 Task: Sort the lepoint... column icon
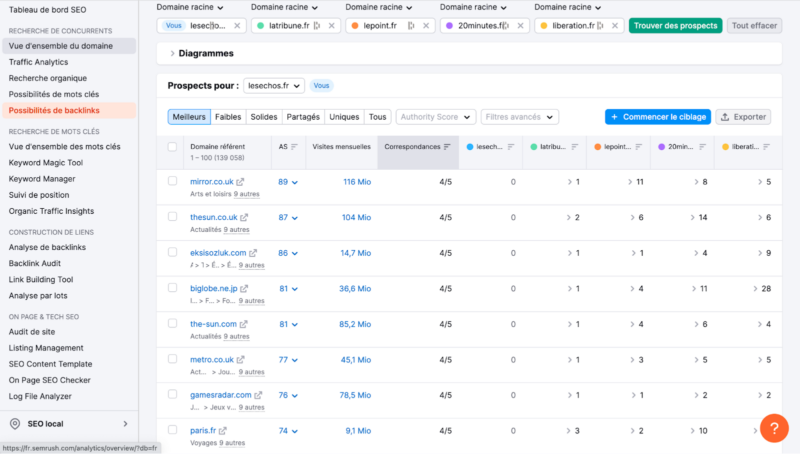(x=638, y=147)
